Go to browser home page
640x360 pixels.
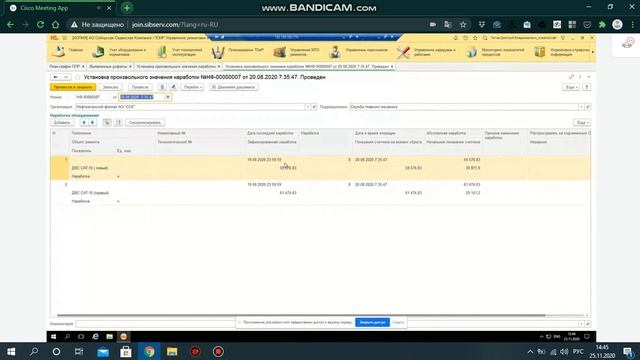click(56, 24)
